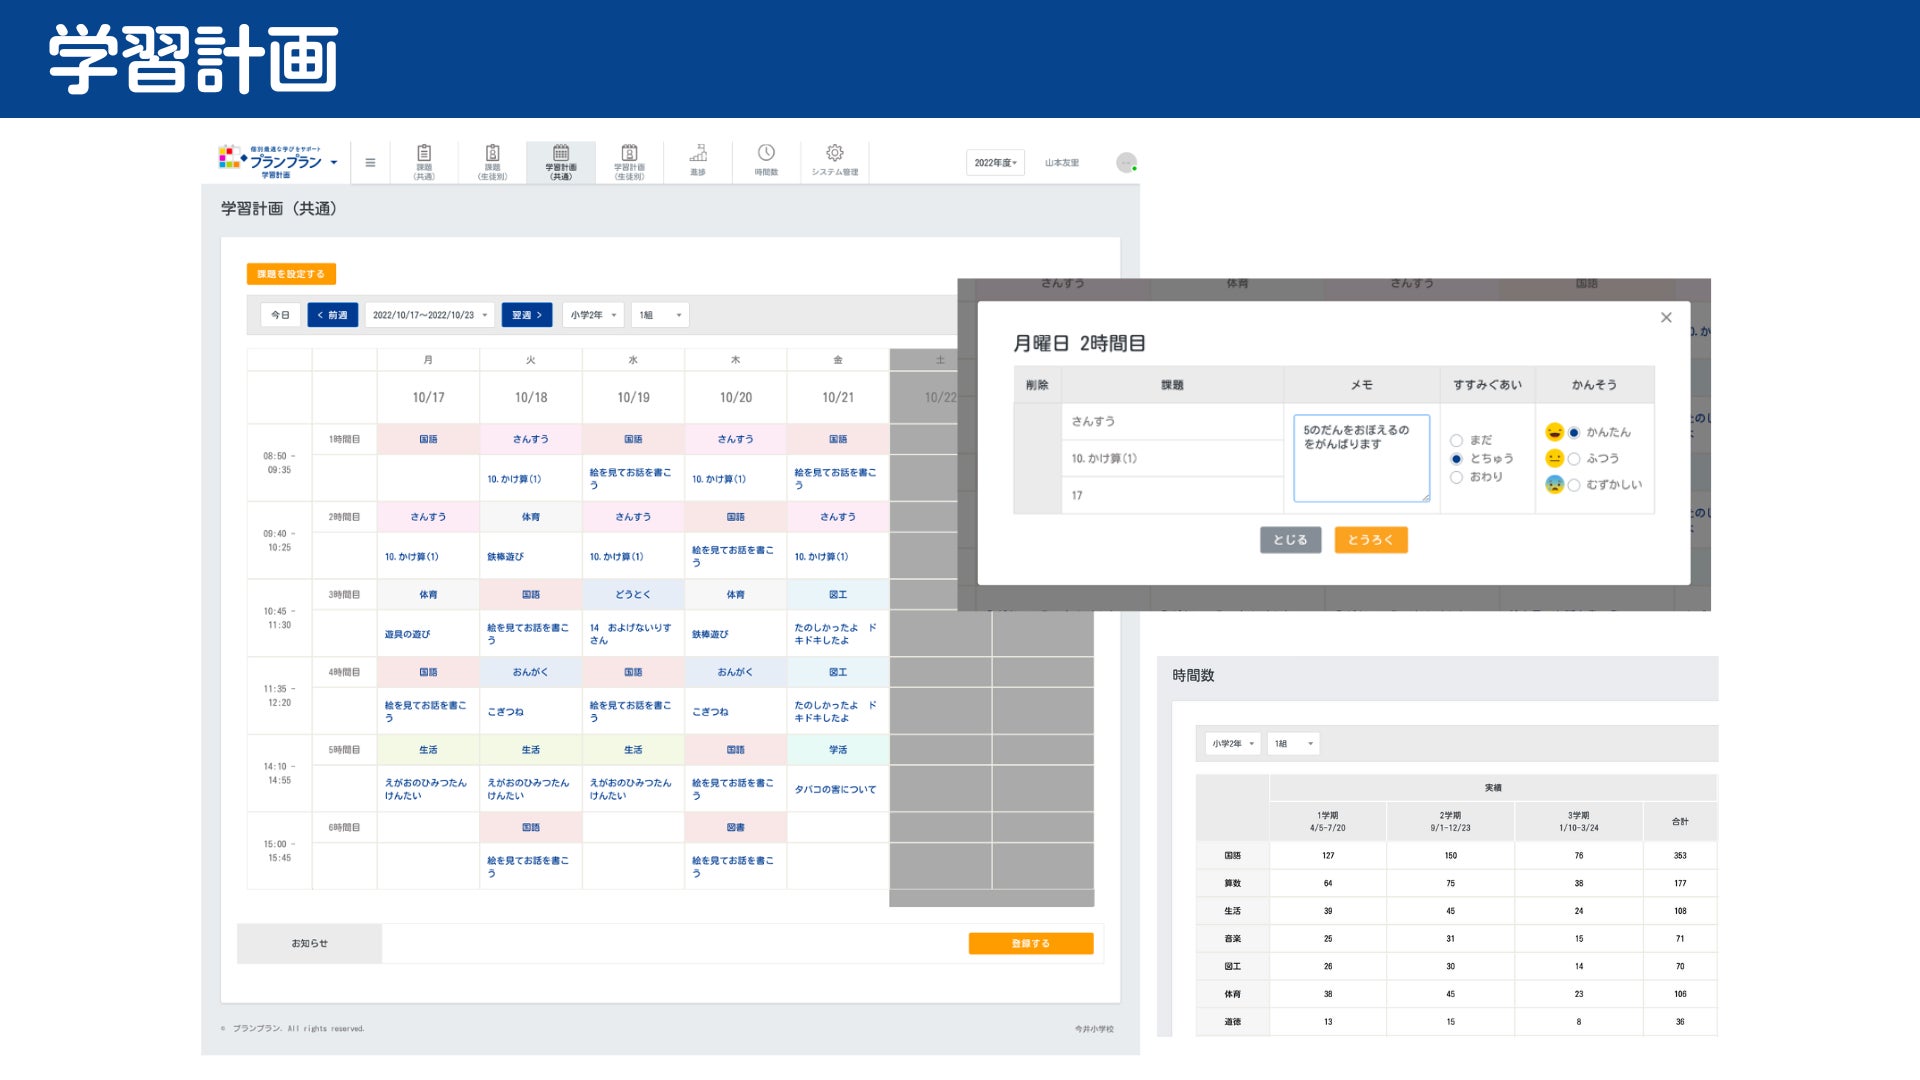Toggle the hamburger menu icon
Image resolution: width=1920 pixels, height=1080 pixels.
pos(370,162)
